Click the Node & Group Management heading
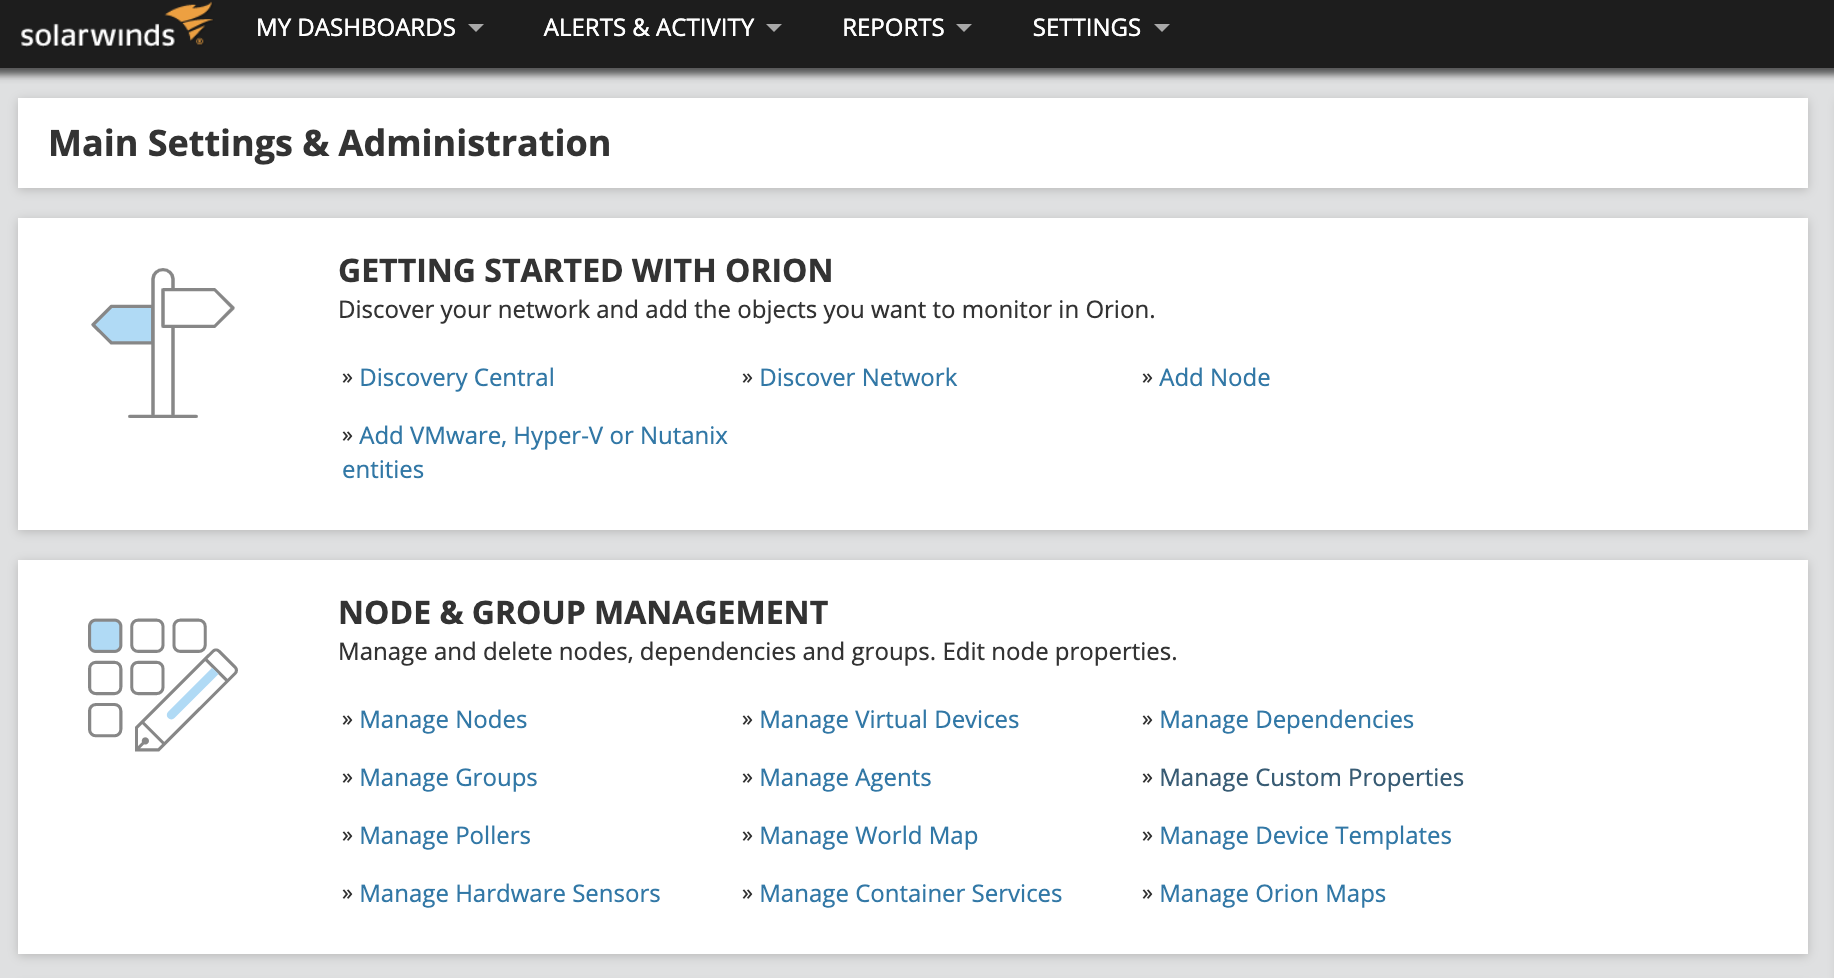The height and width of the screenshot is (978, 1834). (583, 612)
